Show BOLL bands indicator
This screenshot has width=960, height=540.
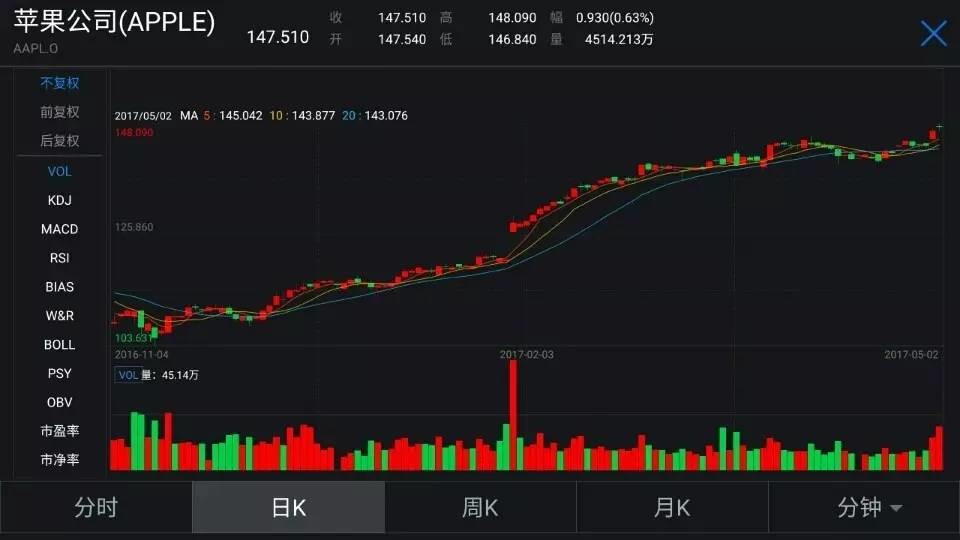pyautogui.click(x=59, y=345)
